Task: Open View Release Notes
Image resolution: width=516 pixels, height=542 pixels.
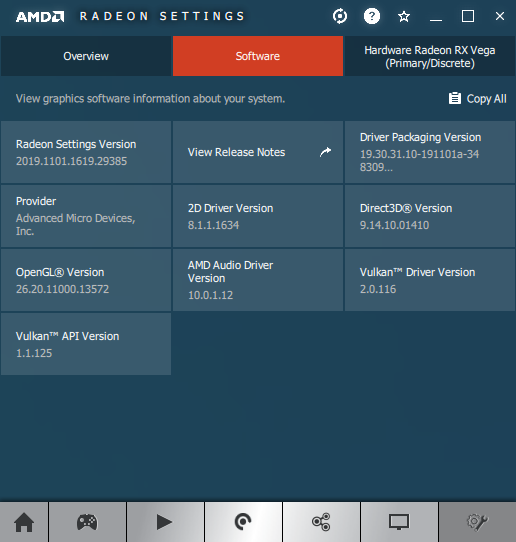Action: pyautogui.click(x=258, y=152)
